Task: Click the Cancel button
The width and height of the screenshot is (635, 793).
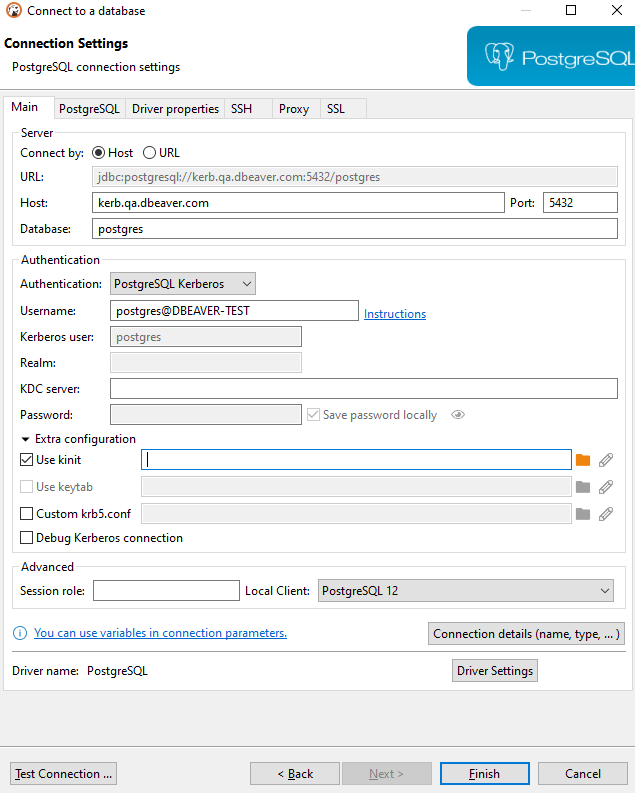Action: point(583,774)
